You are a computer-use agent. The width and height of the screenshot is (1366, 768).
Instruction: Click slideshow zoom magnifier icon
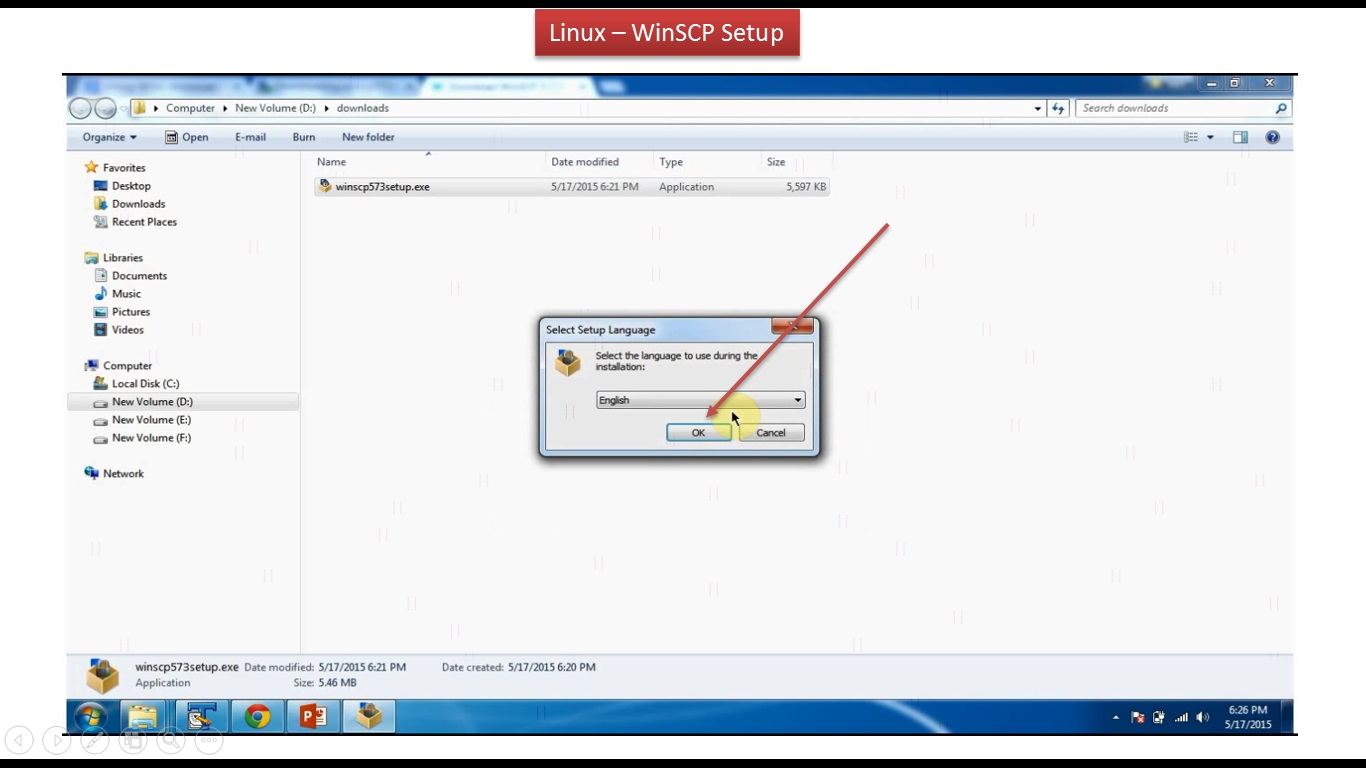[170, 740]
